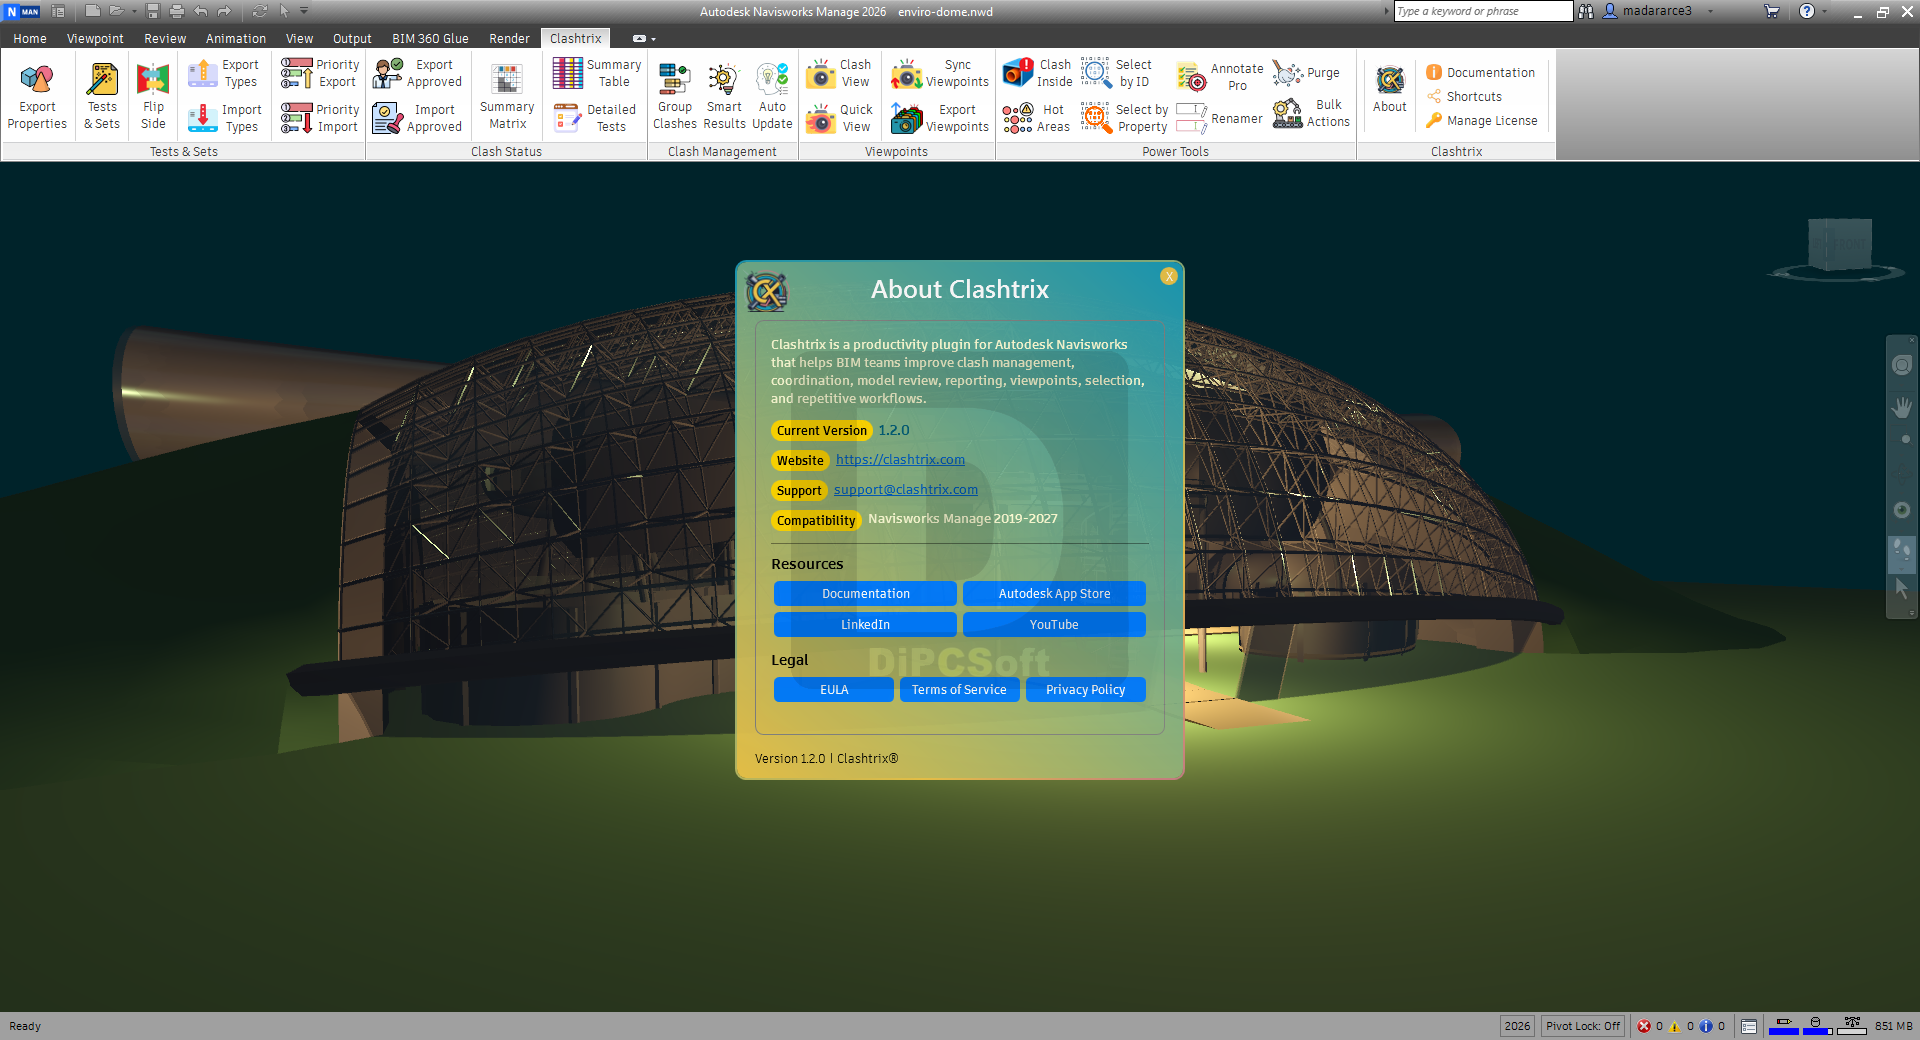Open Bulk Actions
Viewport: 1920px width, 1040px height.
(1311, 113)
